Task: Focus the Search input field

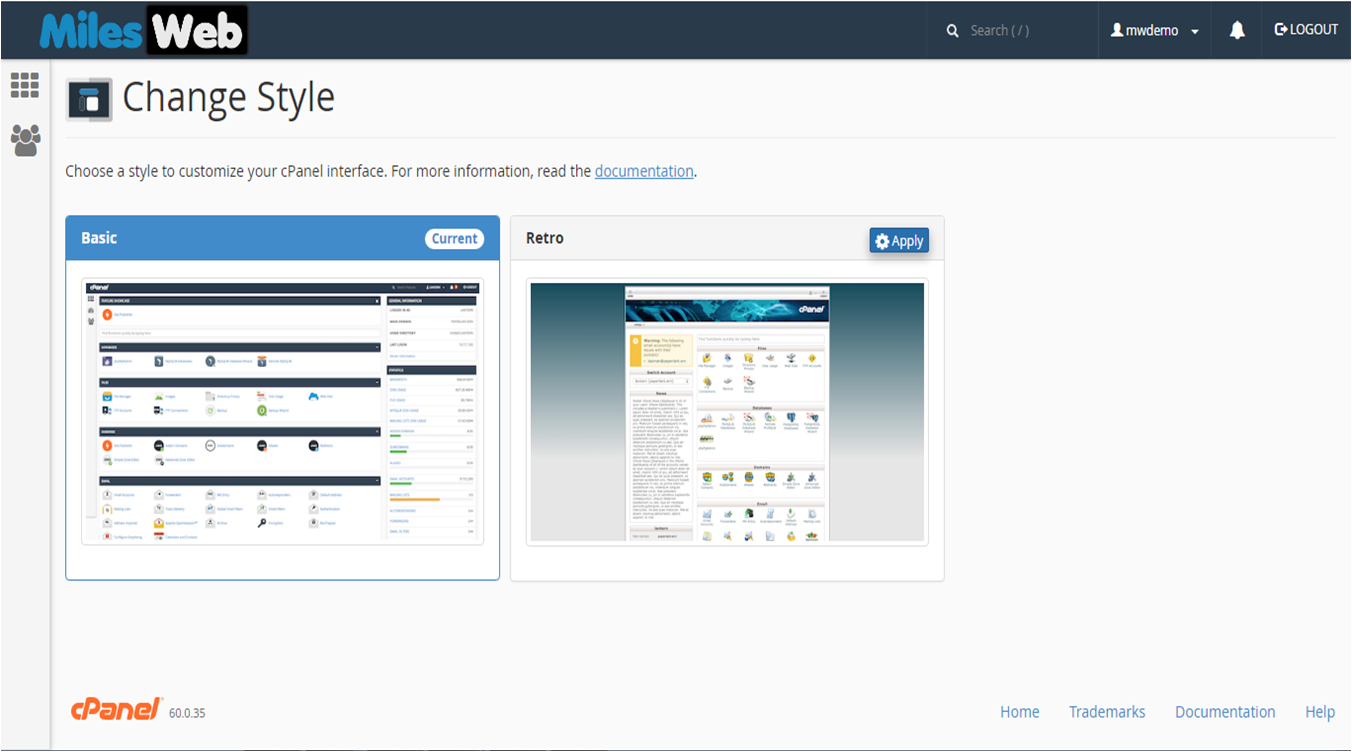Action: click(x=1026, y=31)
